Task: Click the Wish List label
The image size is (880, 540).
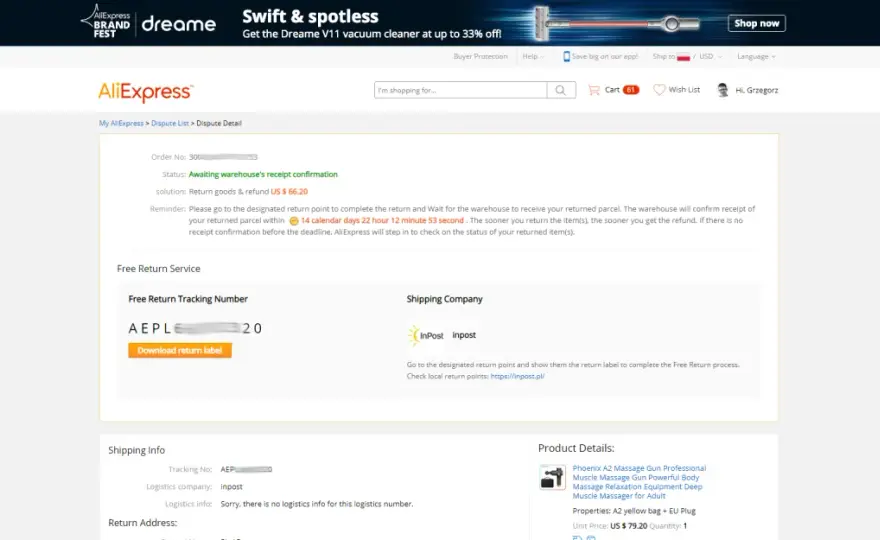Action: tap(684, 90)
